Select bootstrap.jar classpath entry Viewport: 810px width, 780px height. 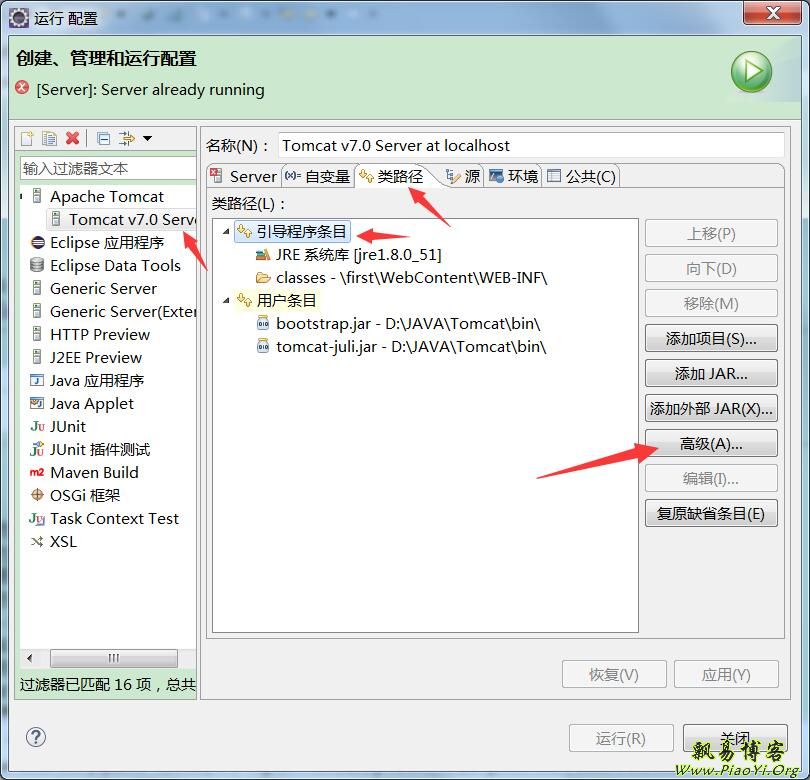pos(399,323)
